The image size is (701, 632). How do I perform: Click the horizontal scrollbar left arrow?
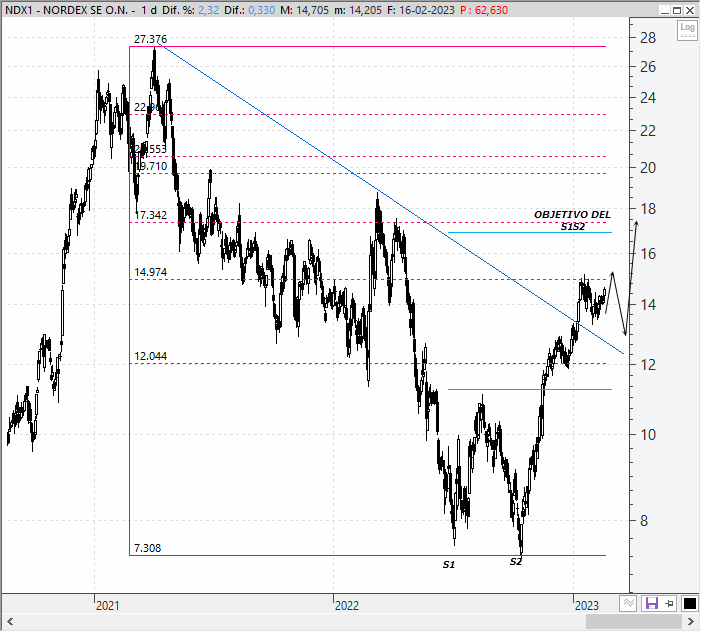point(10,622)
